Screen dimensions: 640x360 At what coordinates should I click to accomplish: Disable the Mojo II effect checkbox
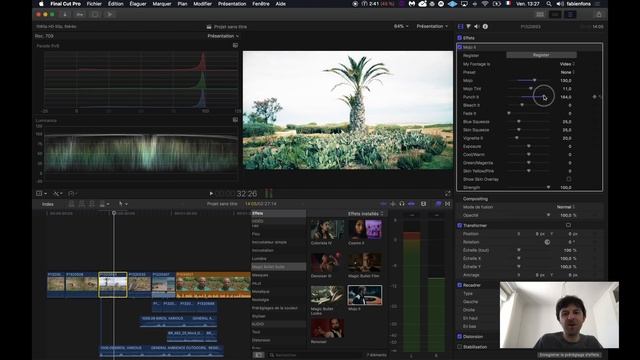(460, 47)
